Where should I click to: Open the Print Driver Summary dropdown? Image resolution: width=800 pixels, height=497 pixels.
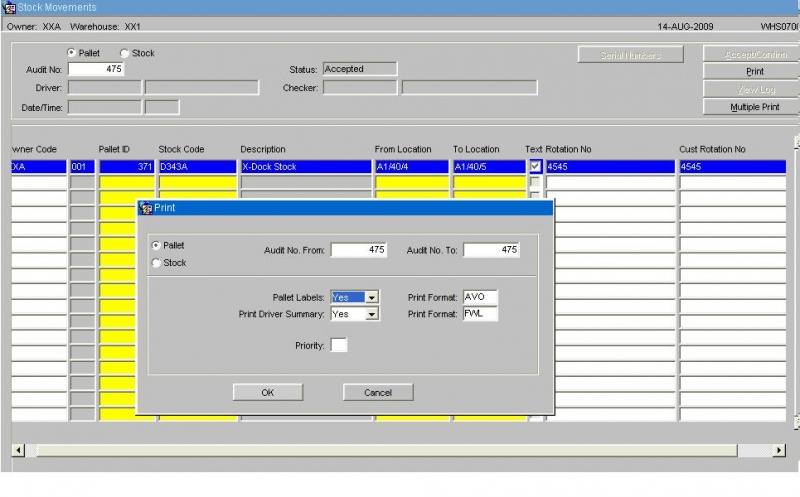pos(372,314)
